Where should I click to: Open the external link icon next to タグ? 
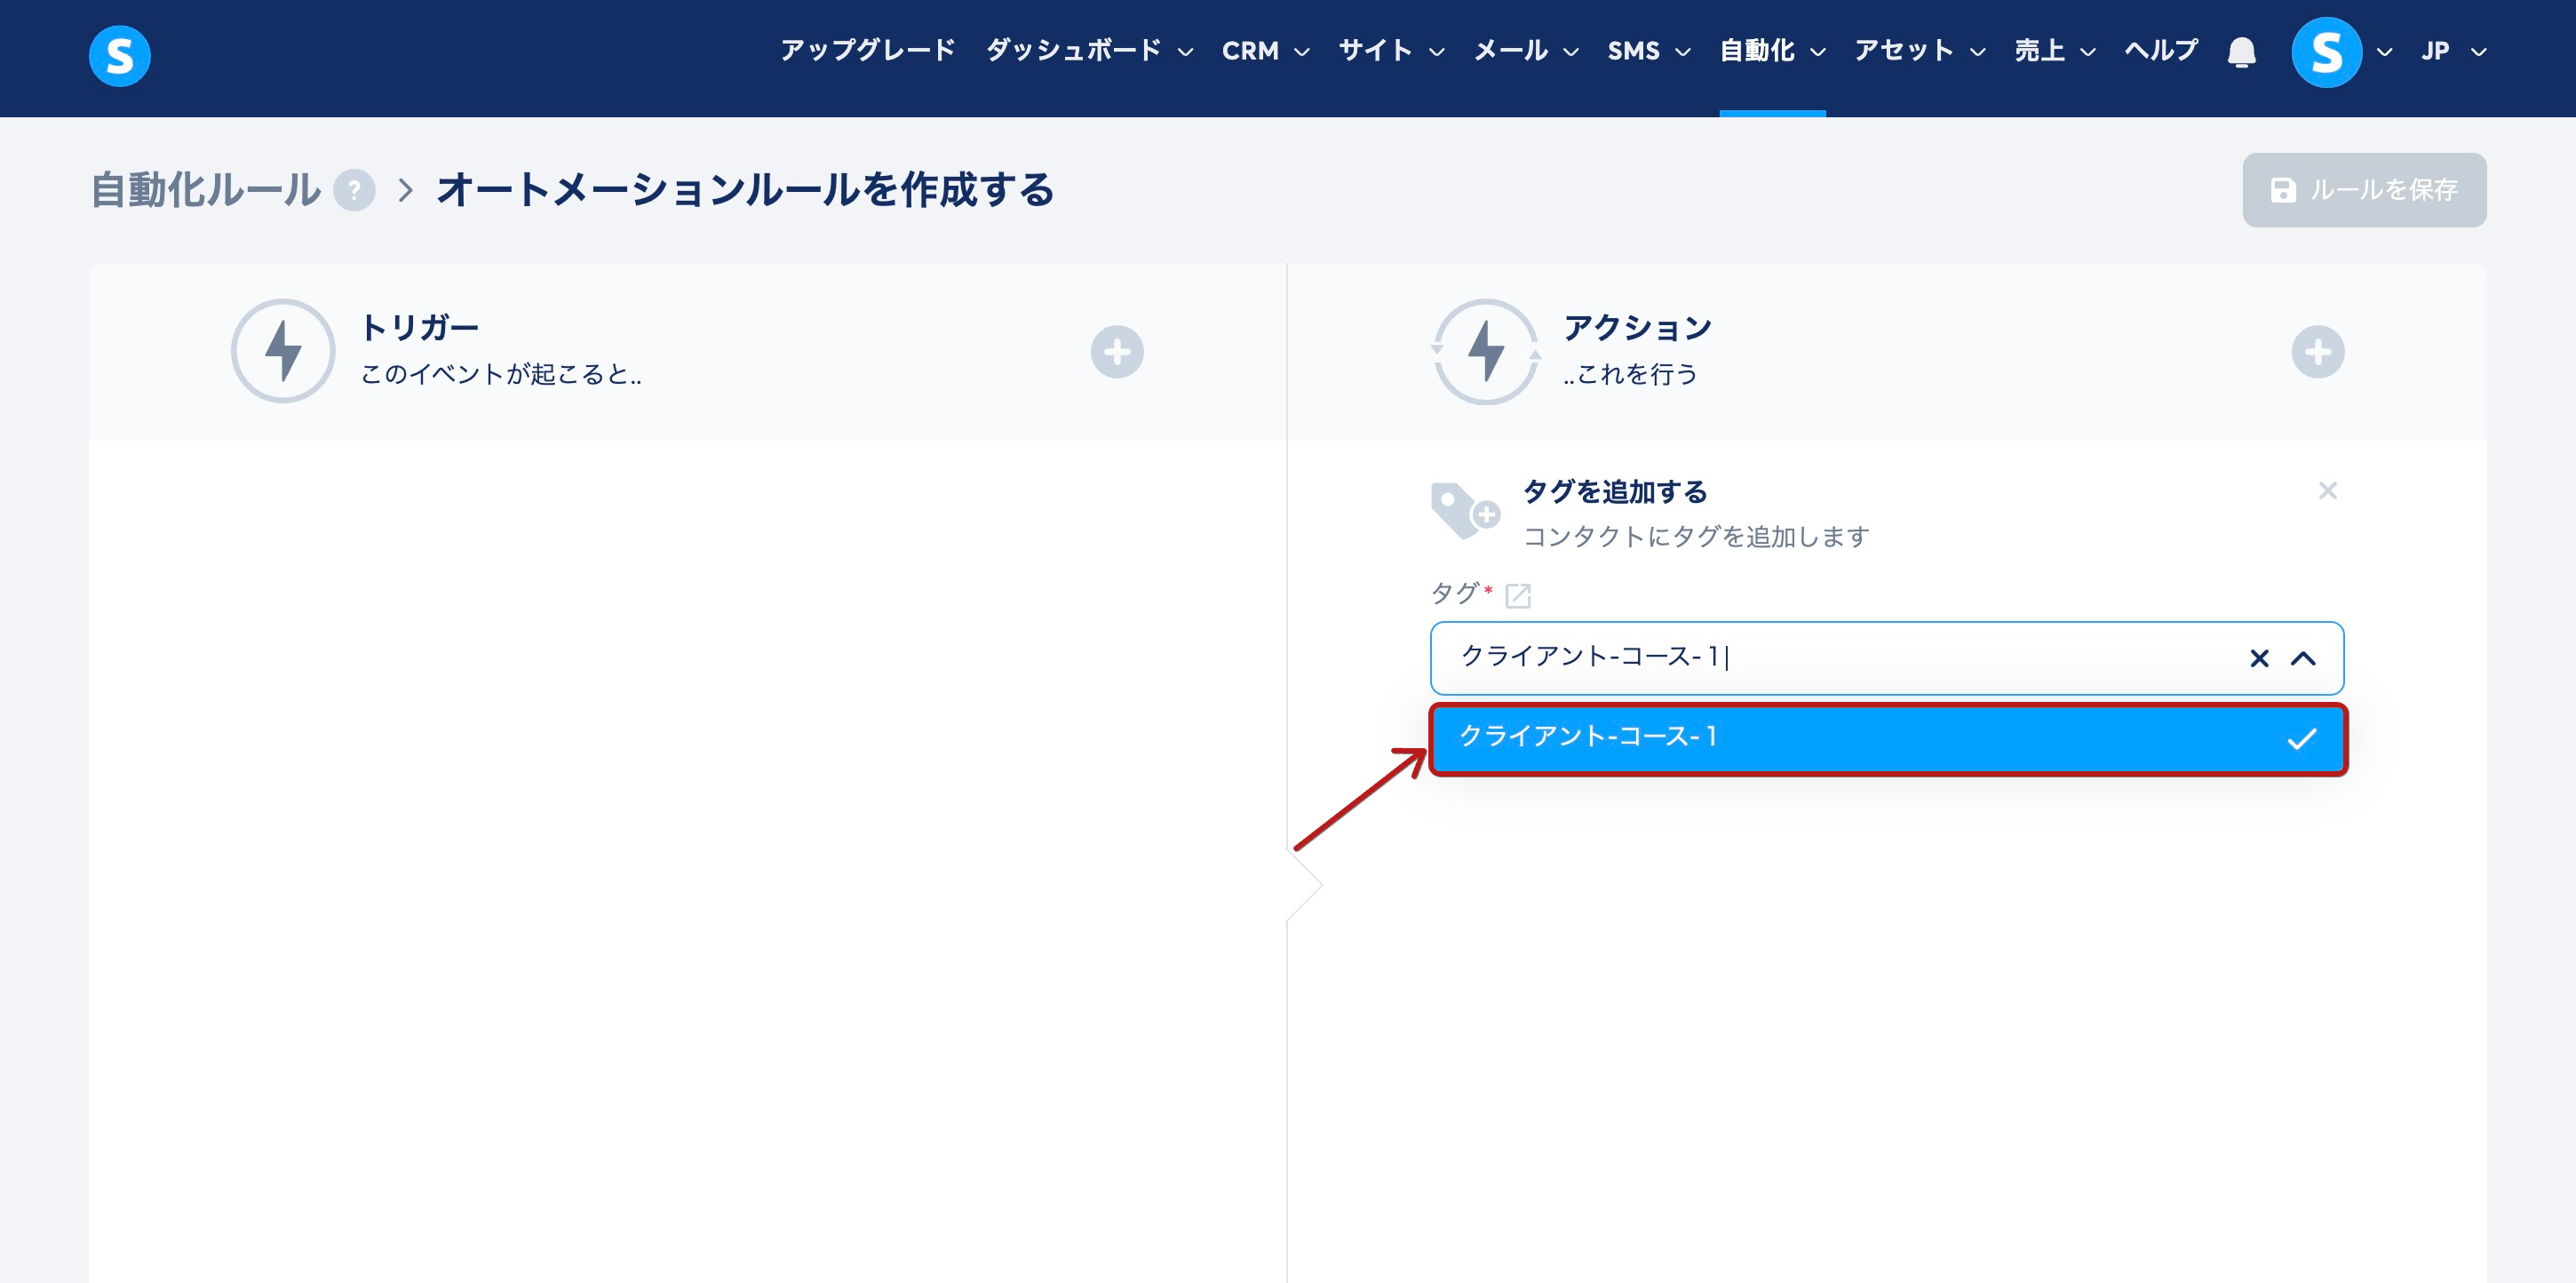1517,596
